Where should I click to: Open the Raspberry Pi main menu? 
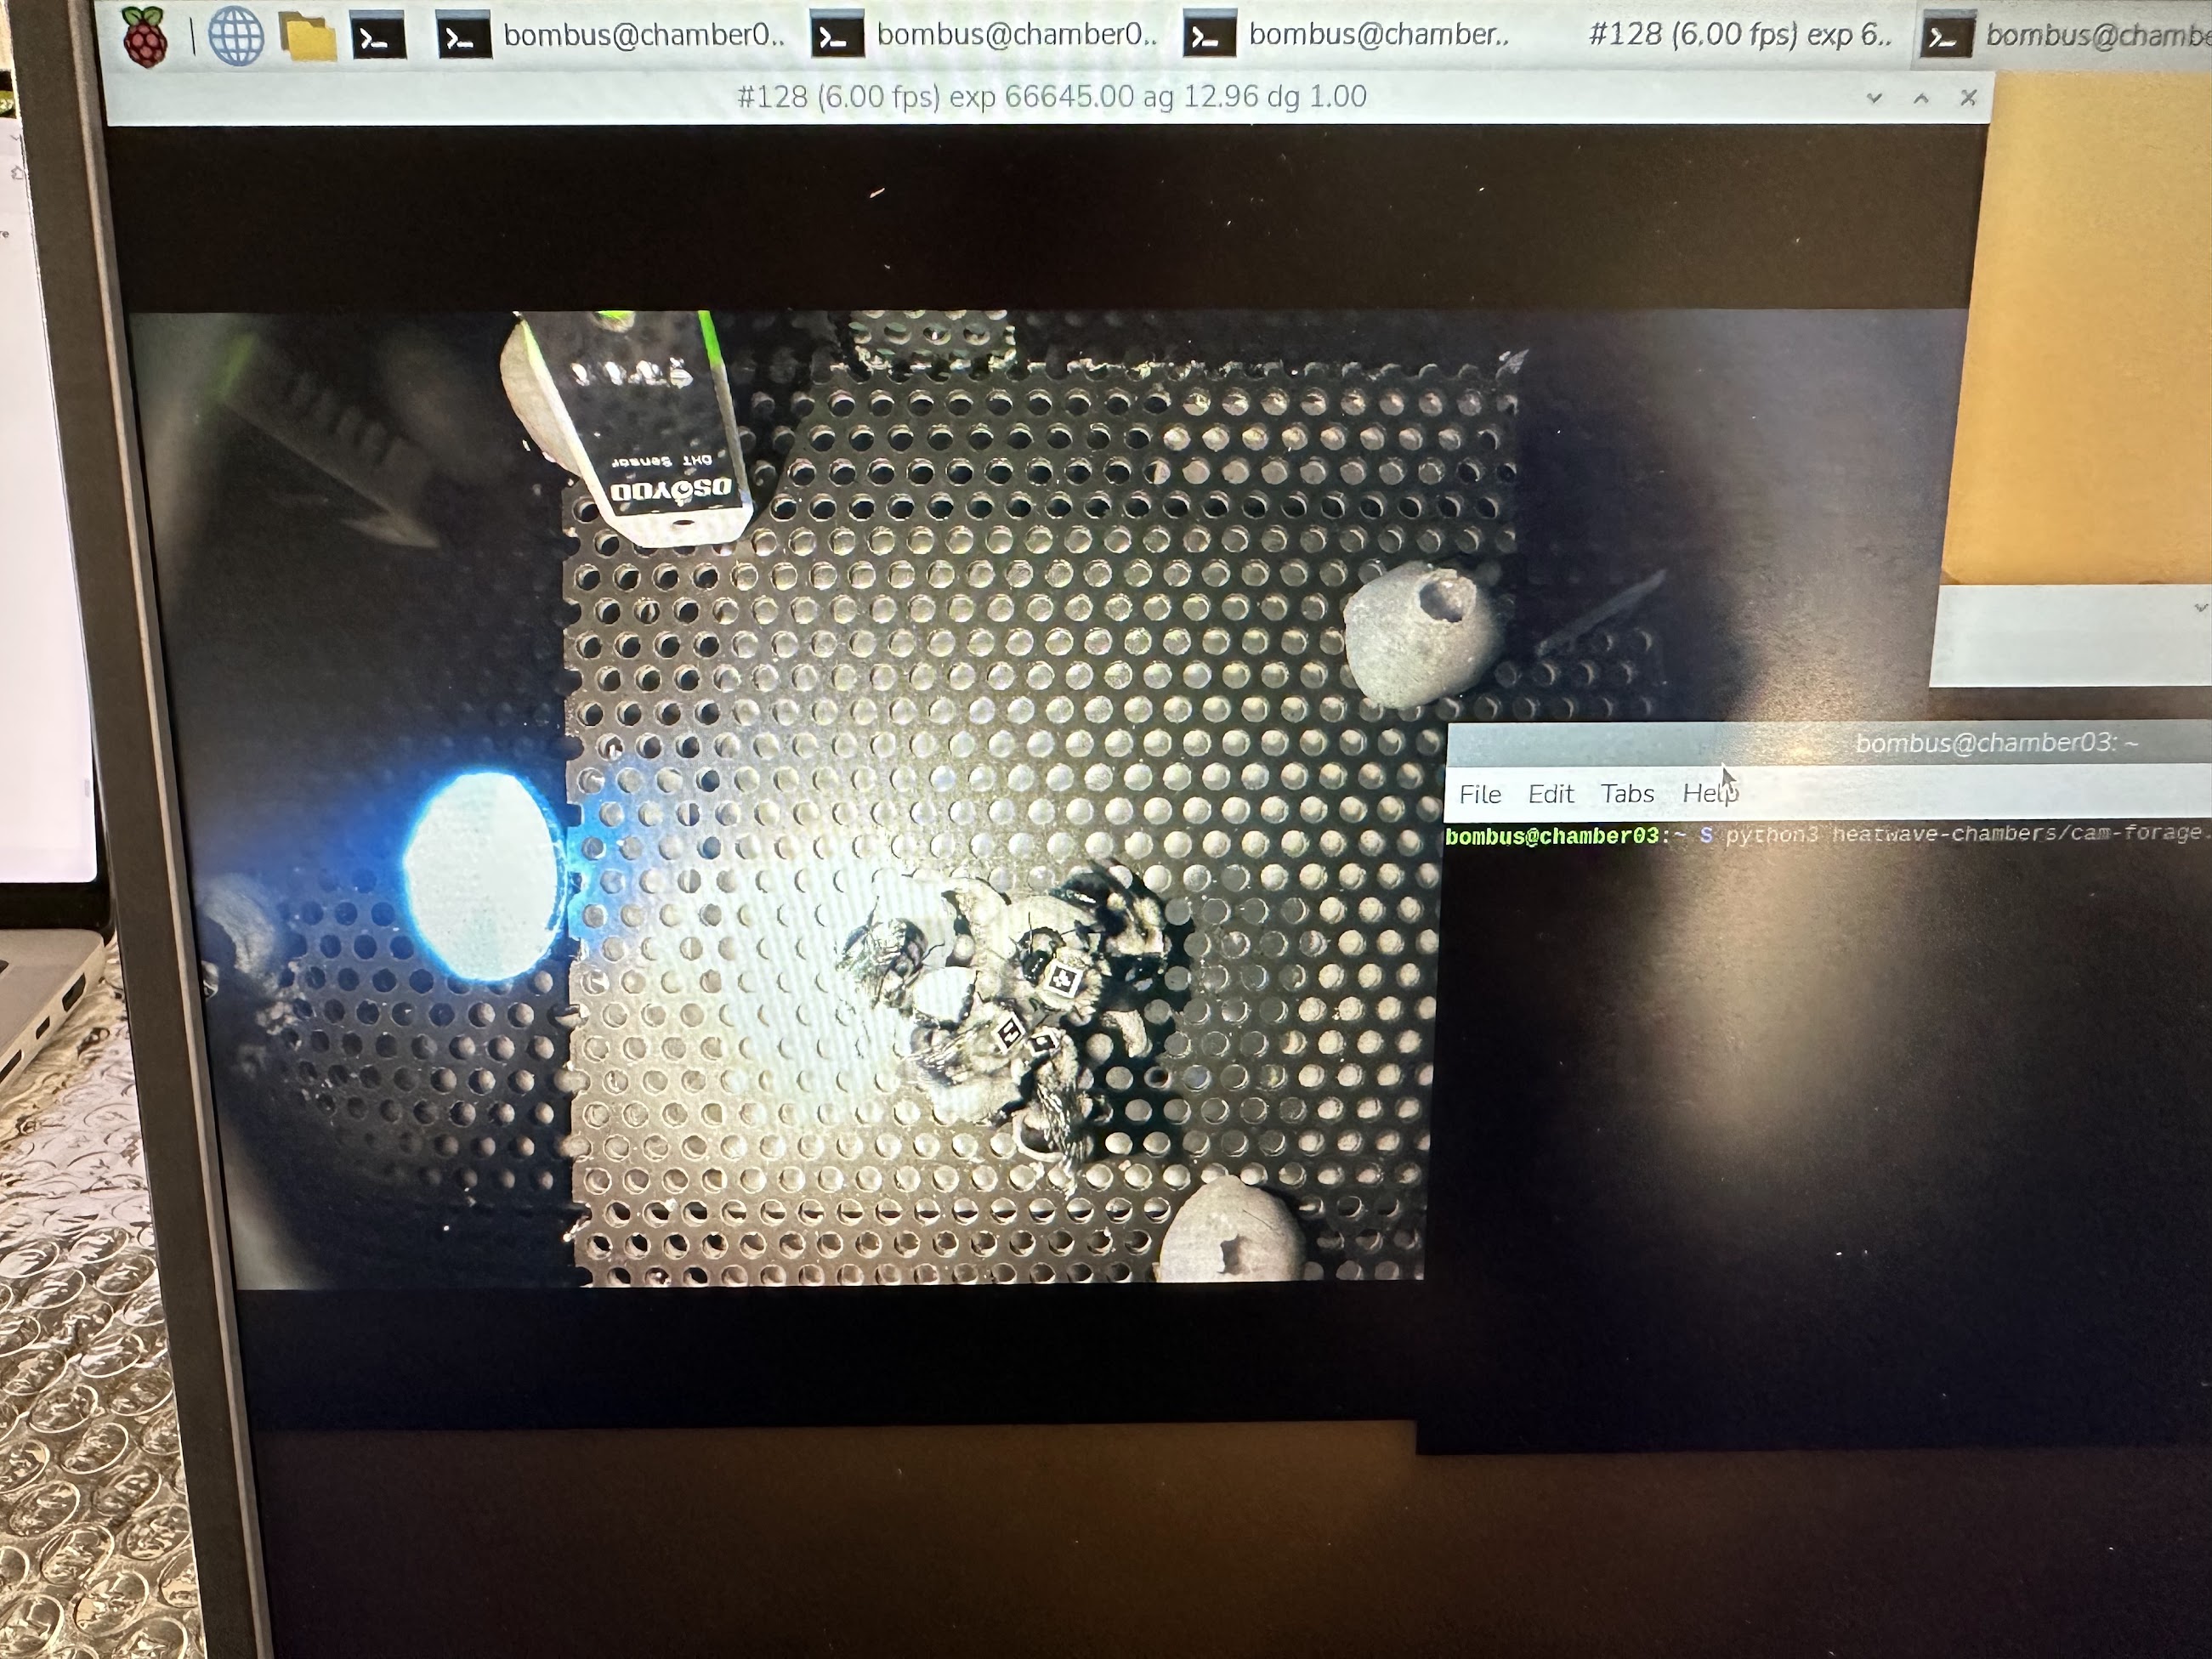pos(146,36)
